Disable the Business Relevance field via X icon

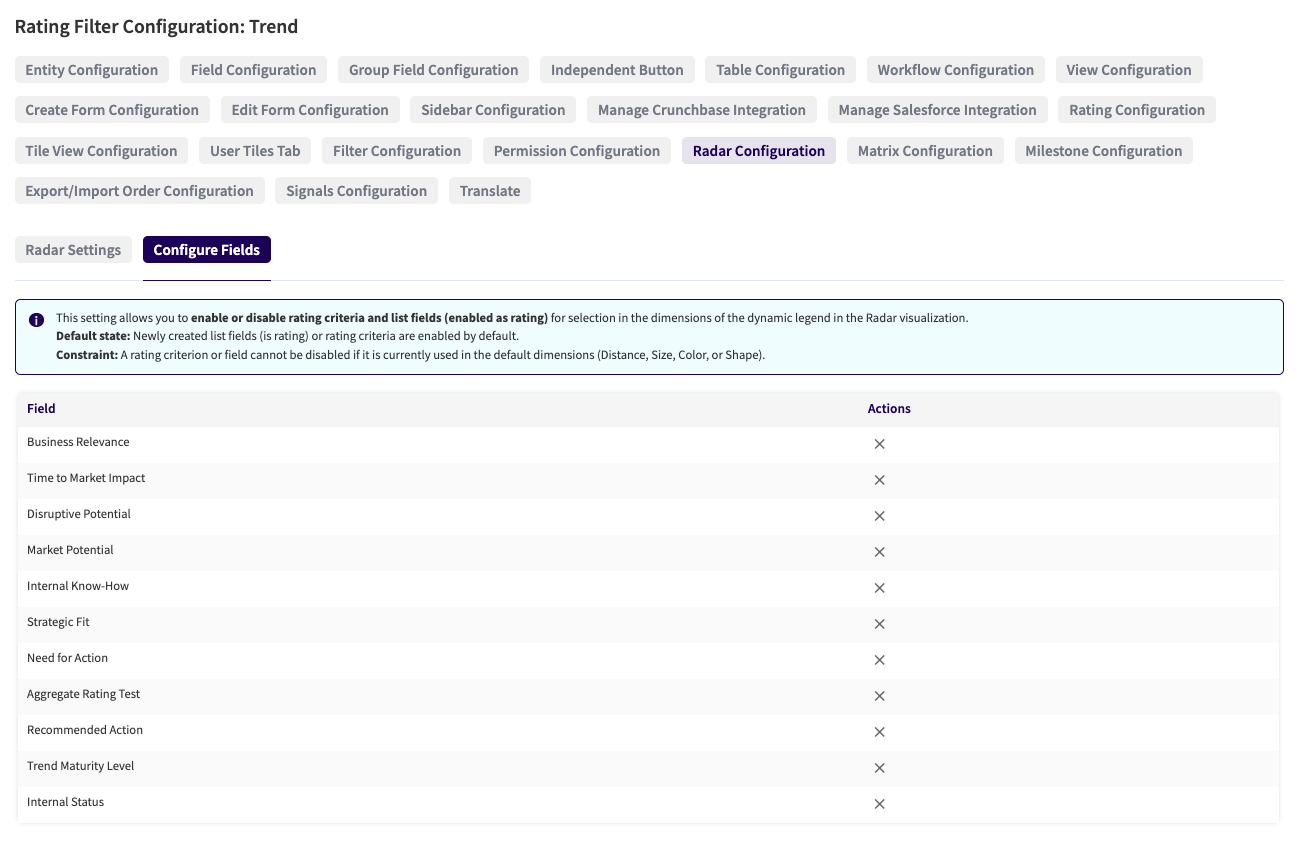[x=879, y=444]
